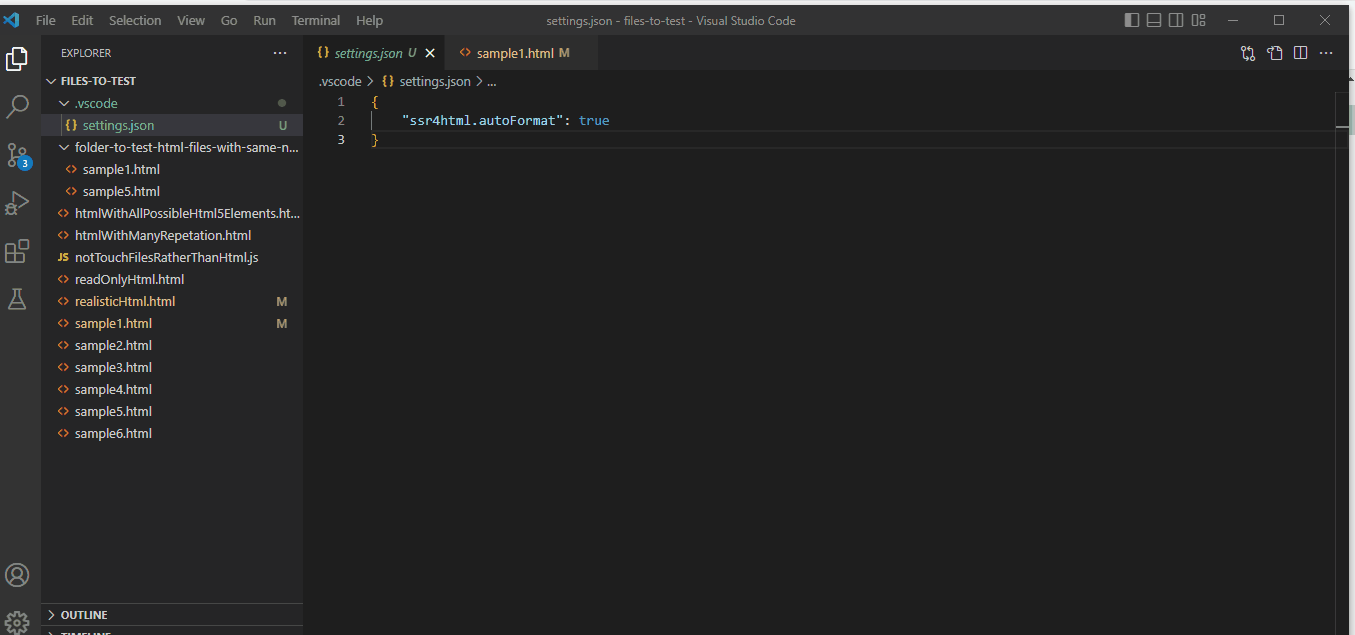Open root-level sample5.html file
The width and height of the screenshot is (1355, 635).
pyautogui.click(x=172, y=411)
